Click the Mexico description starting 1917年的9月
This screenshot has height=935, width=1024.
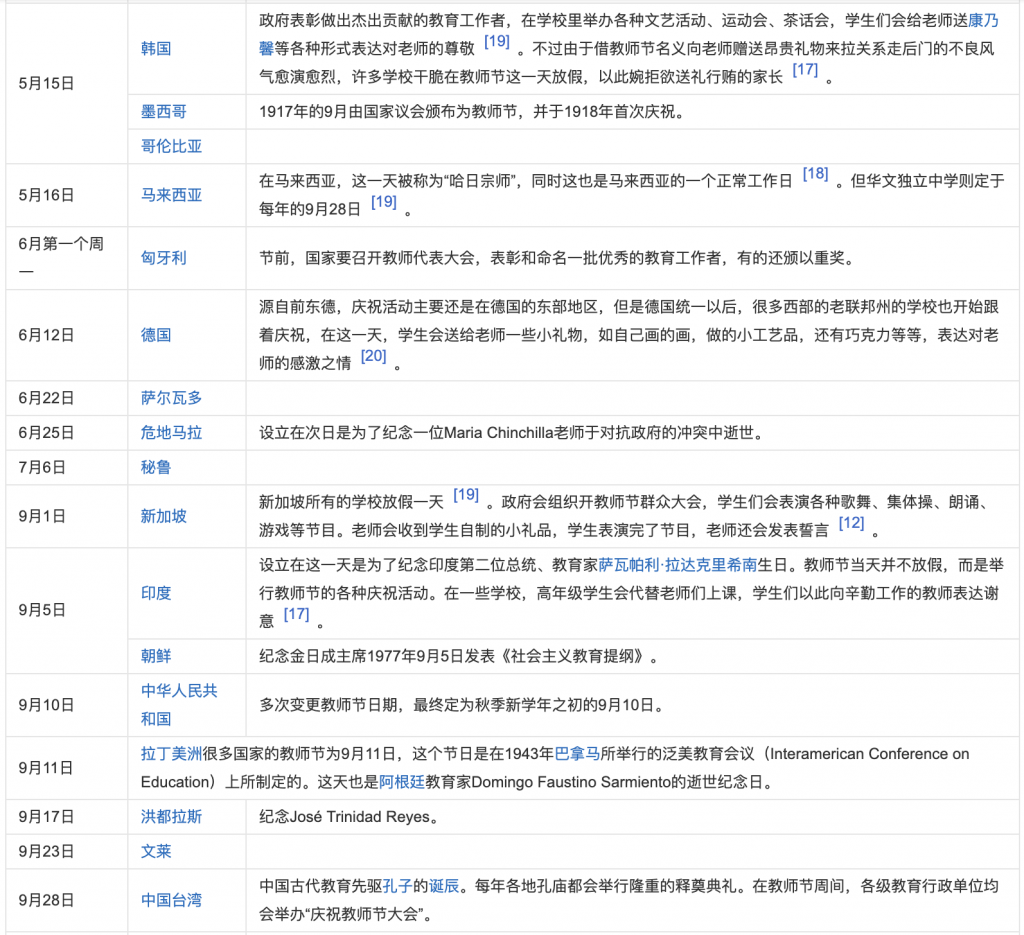474,112
